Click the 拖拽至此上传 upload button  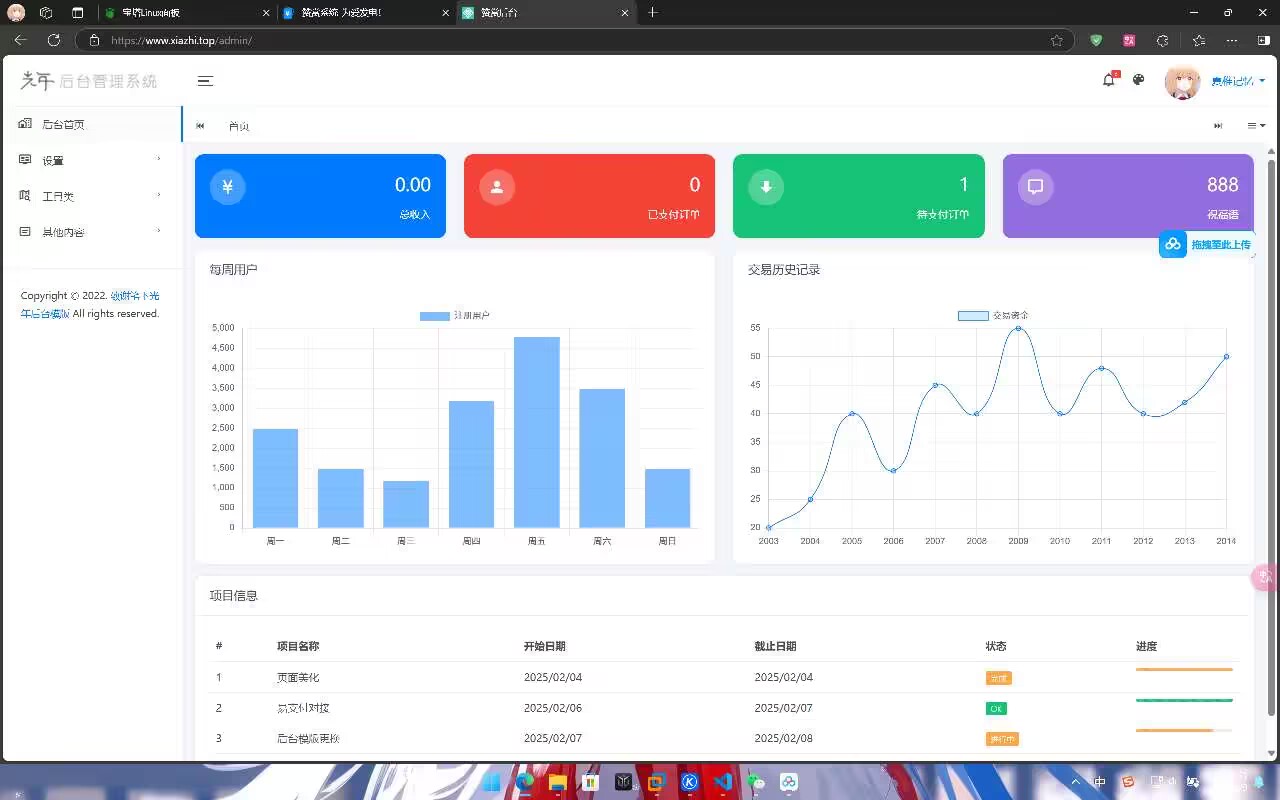1207,244
